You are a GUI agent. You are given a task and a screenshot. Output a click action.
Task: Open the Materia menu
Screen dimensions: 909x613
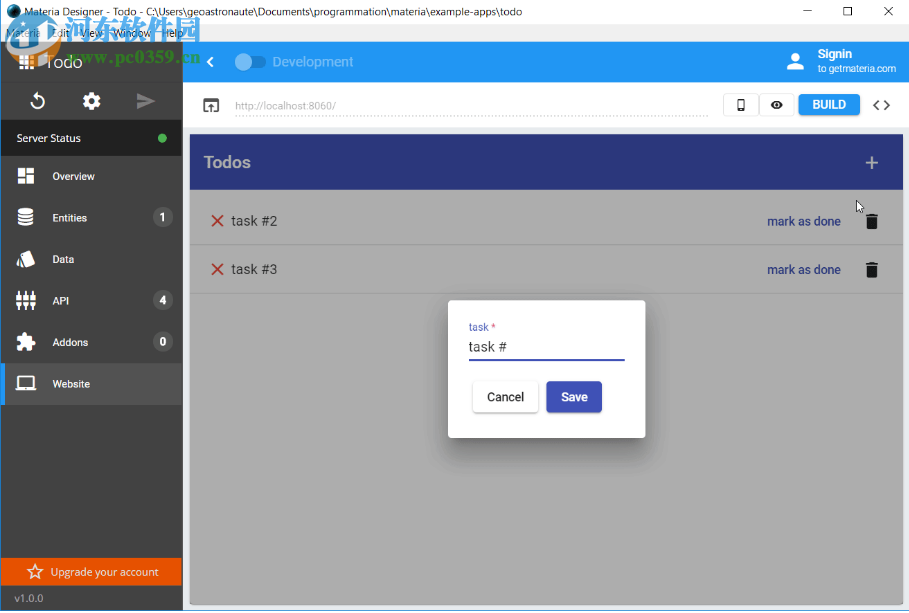(x=23, y=33)
